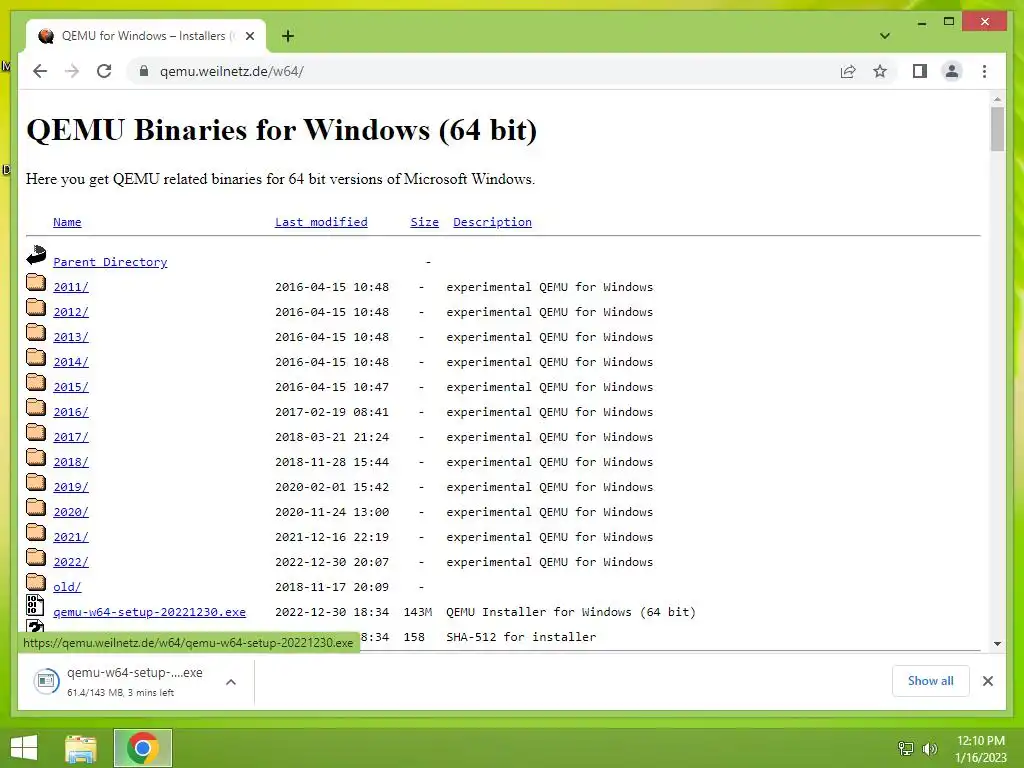Bookmark this page with the star
This screenshot has height=768, width=1024.
pos(880,71)
